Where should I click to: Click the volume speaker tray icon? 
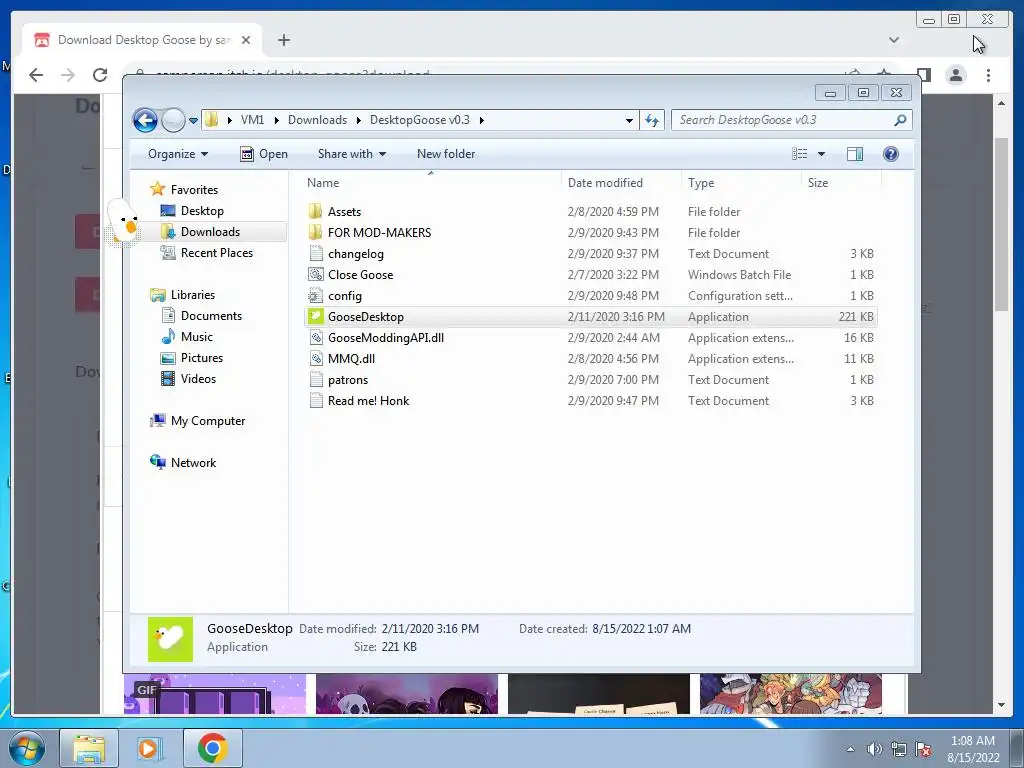coord(874,749)
